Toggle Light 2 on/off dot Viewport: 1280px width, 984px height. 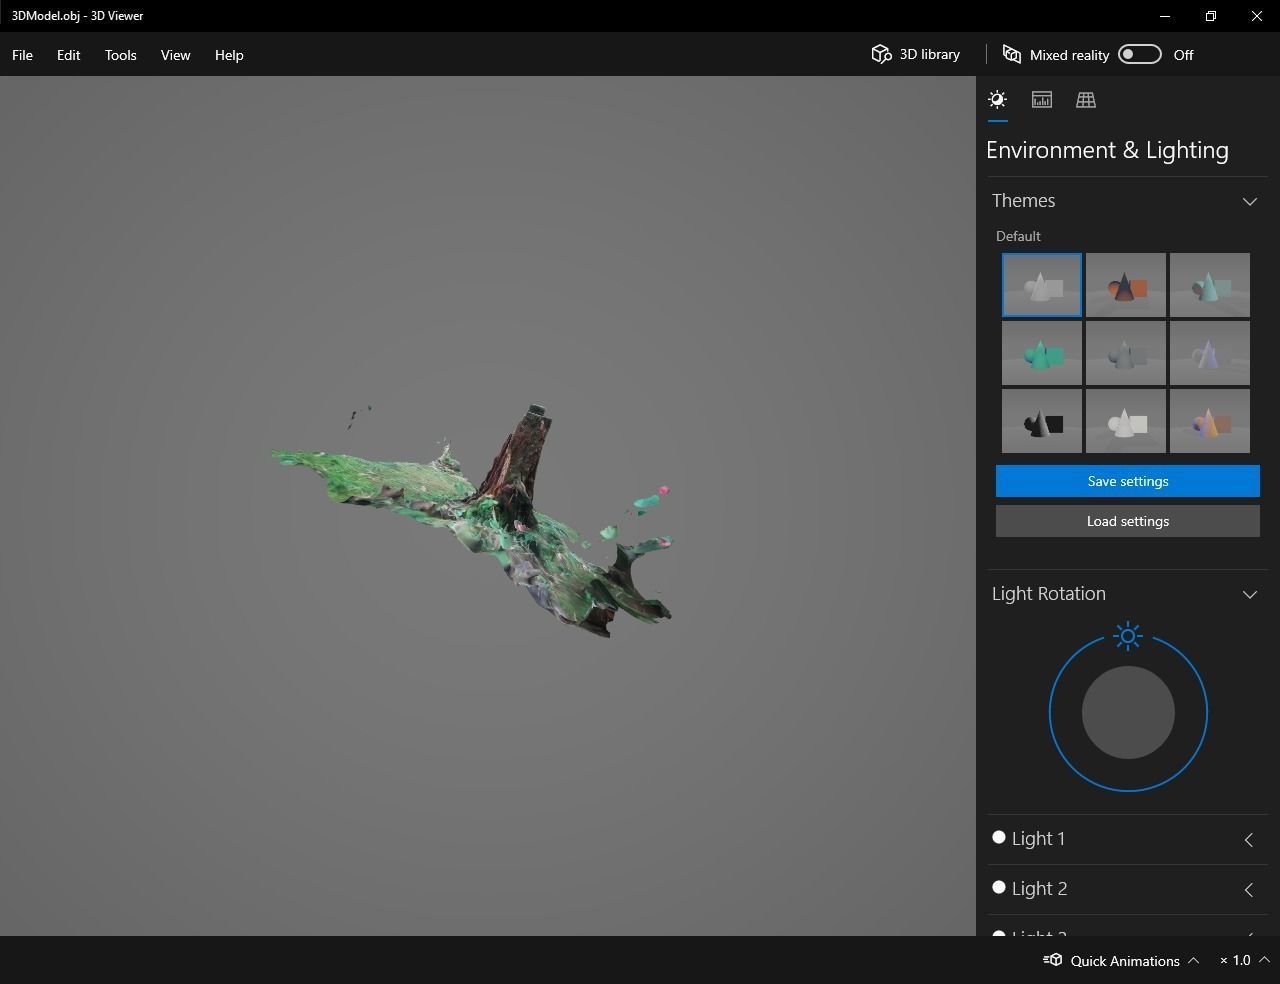(998, 887)
